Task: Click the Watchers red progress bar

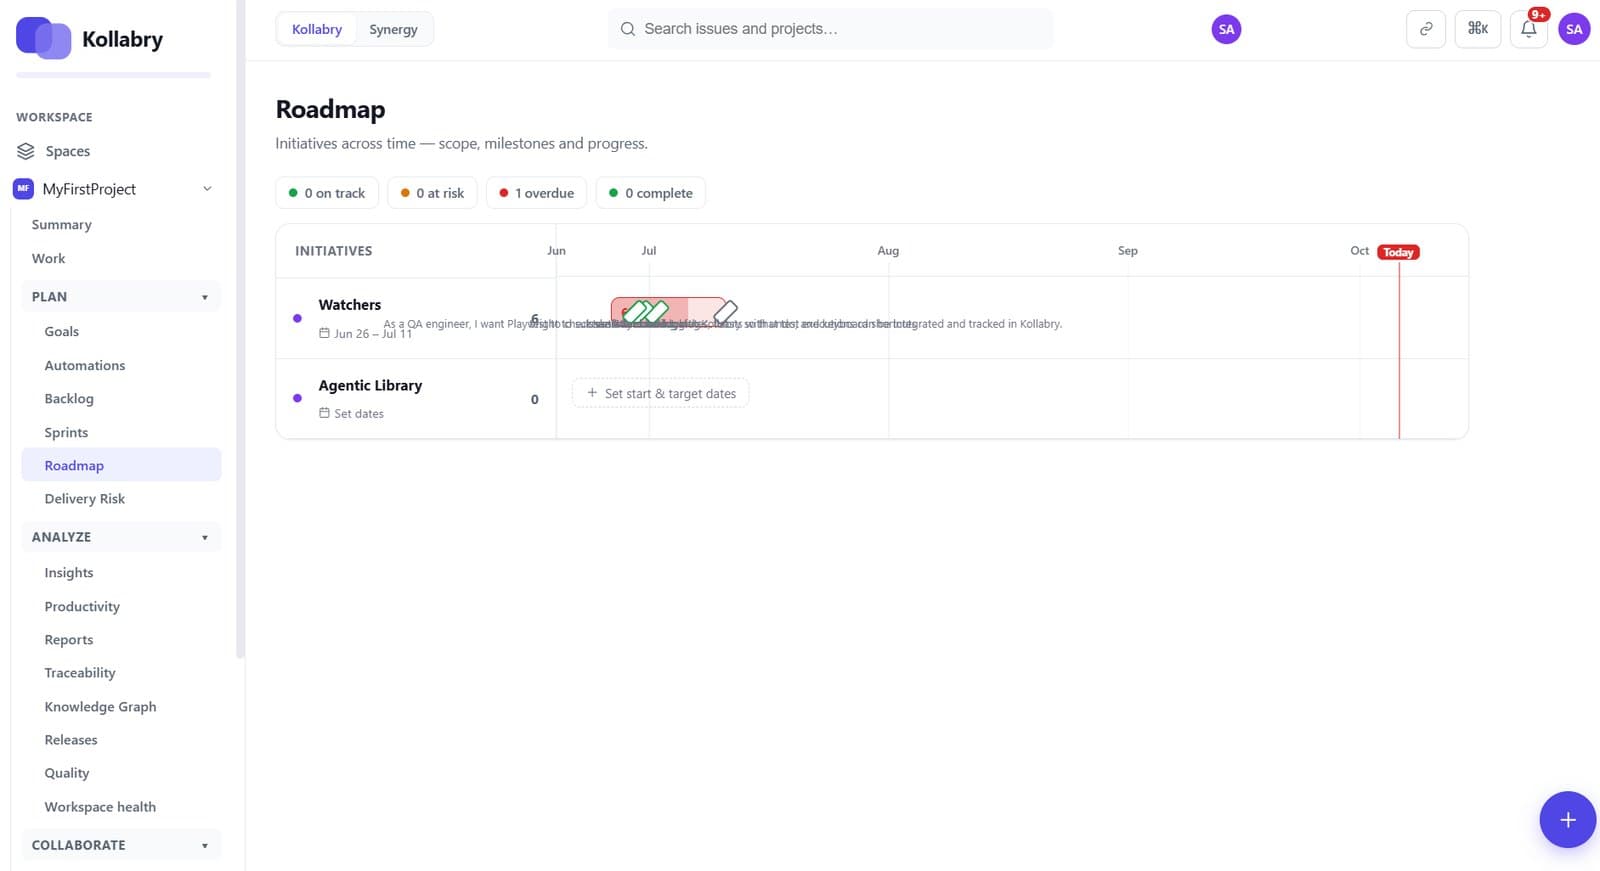Action: tap(668, 311)
